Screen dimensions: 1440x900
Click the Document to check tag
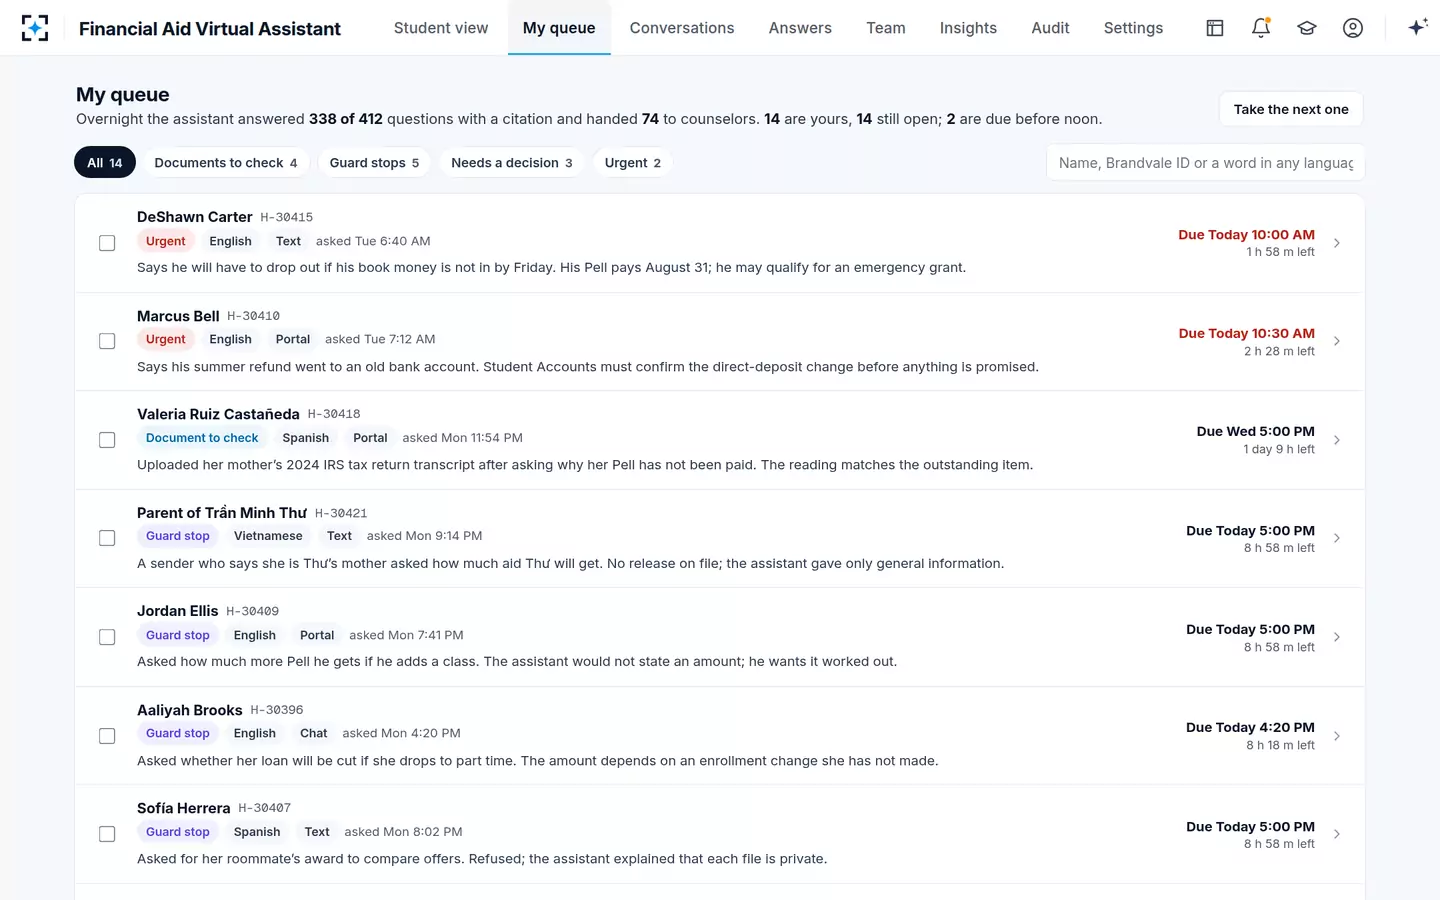click(202, 438)
